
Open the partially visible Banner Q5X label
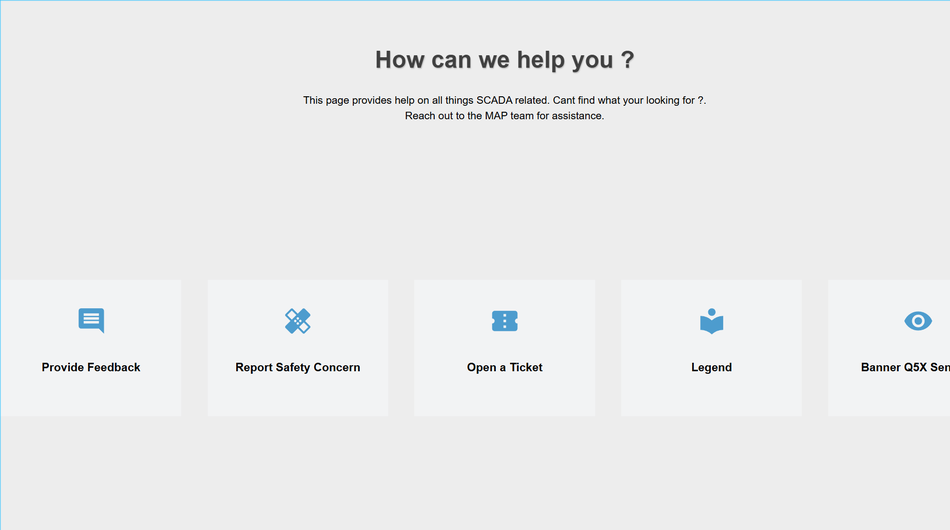tap(905, 367)
